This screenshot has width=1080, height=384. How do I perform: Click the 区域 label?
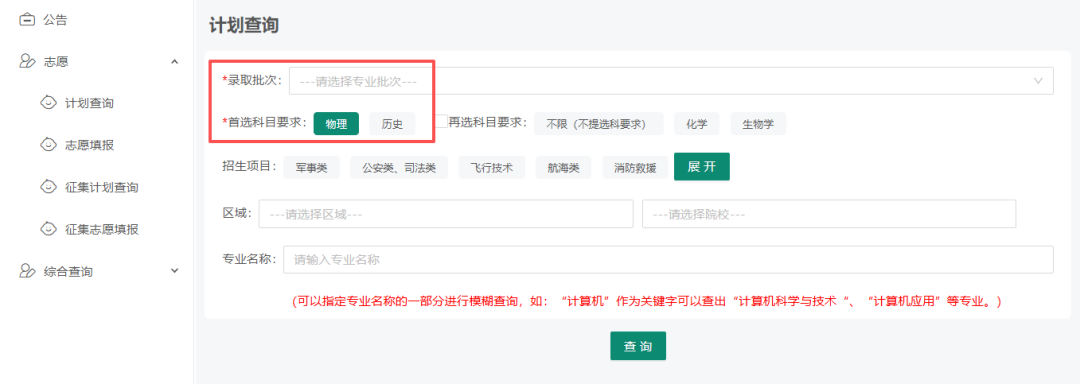point(237,213)
